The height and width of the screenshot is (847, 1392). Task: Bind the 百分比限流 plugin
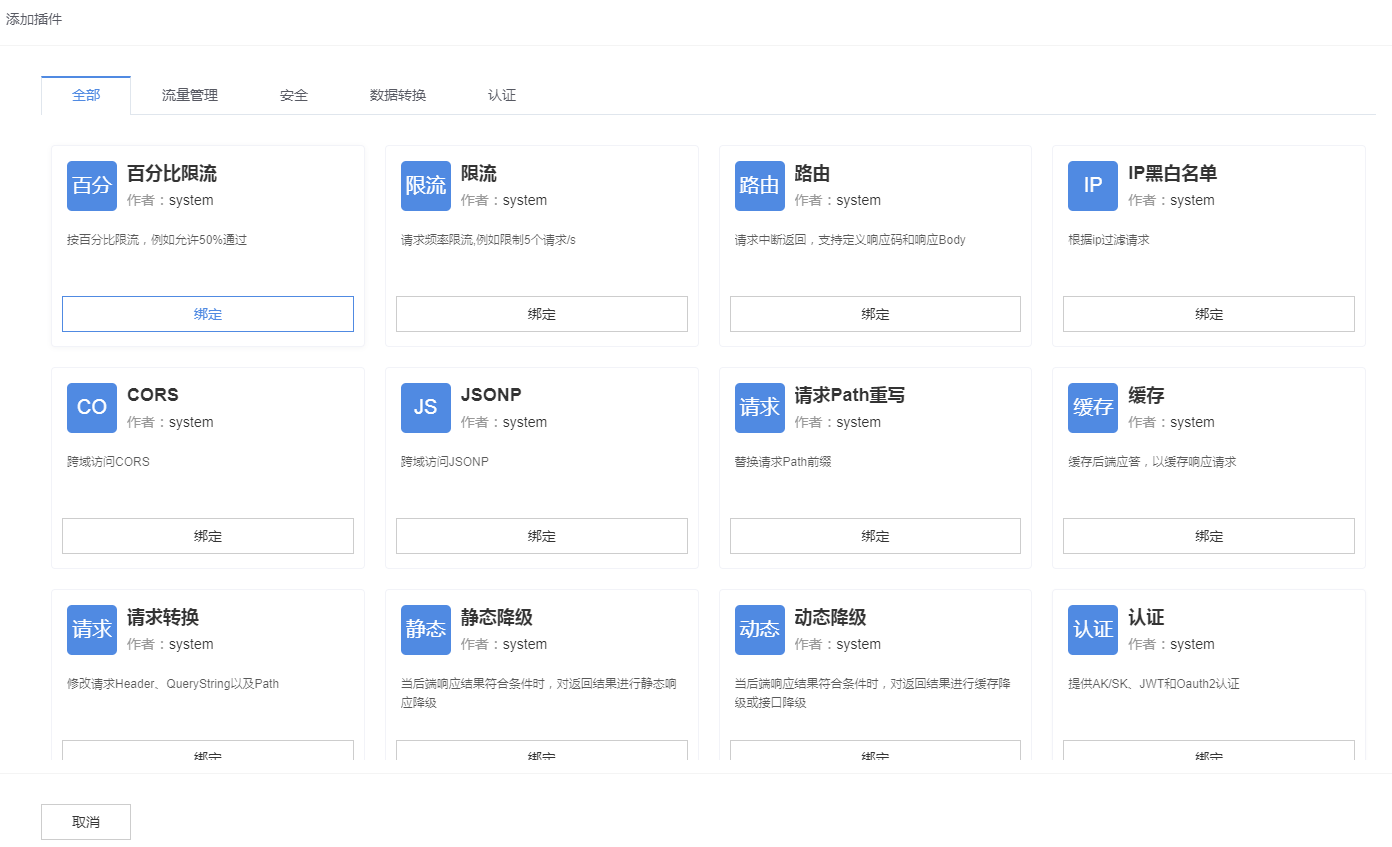[208, 314]
